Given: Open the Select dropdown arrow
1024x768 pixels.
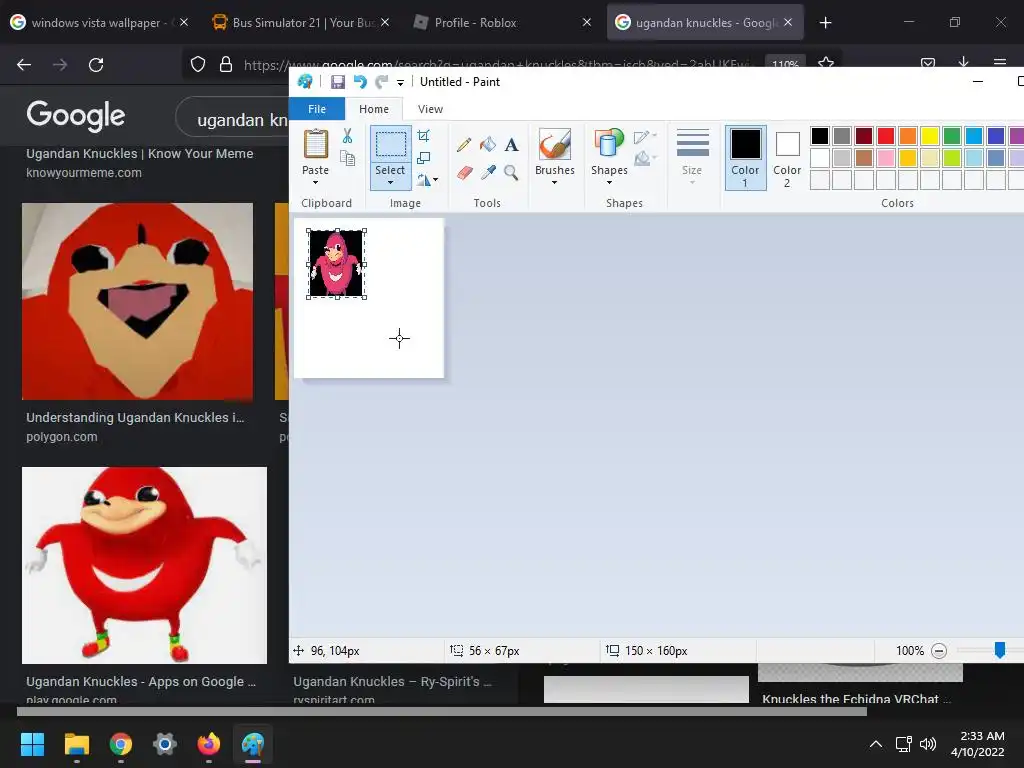Looking at the screenshot, I should click(391, 182).
